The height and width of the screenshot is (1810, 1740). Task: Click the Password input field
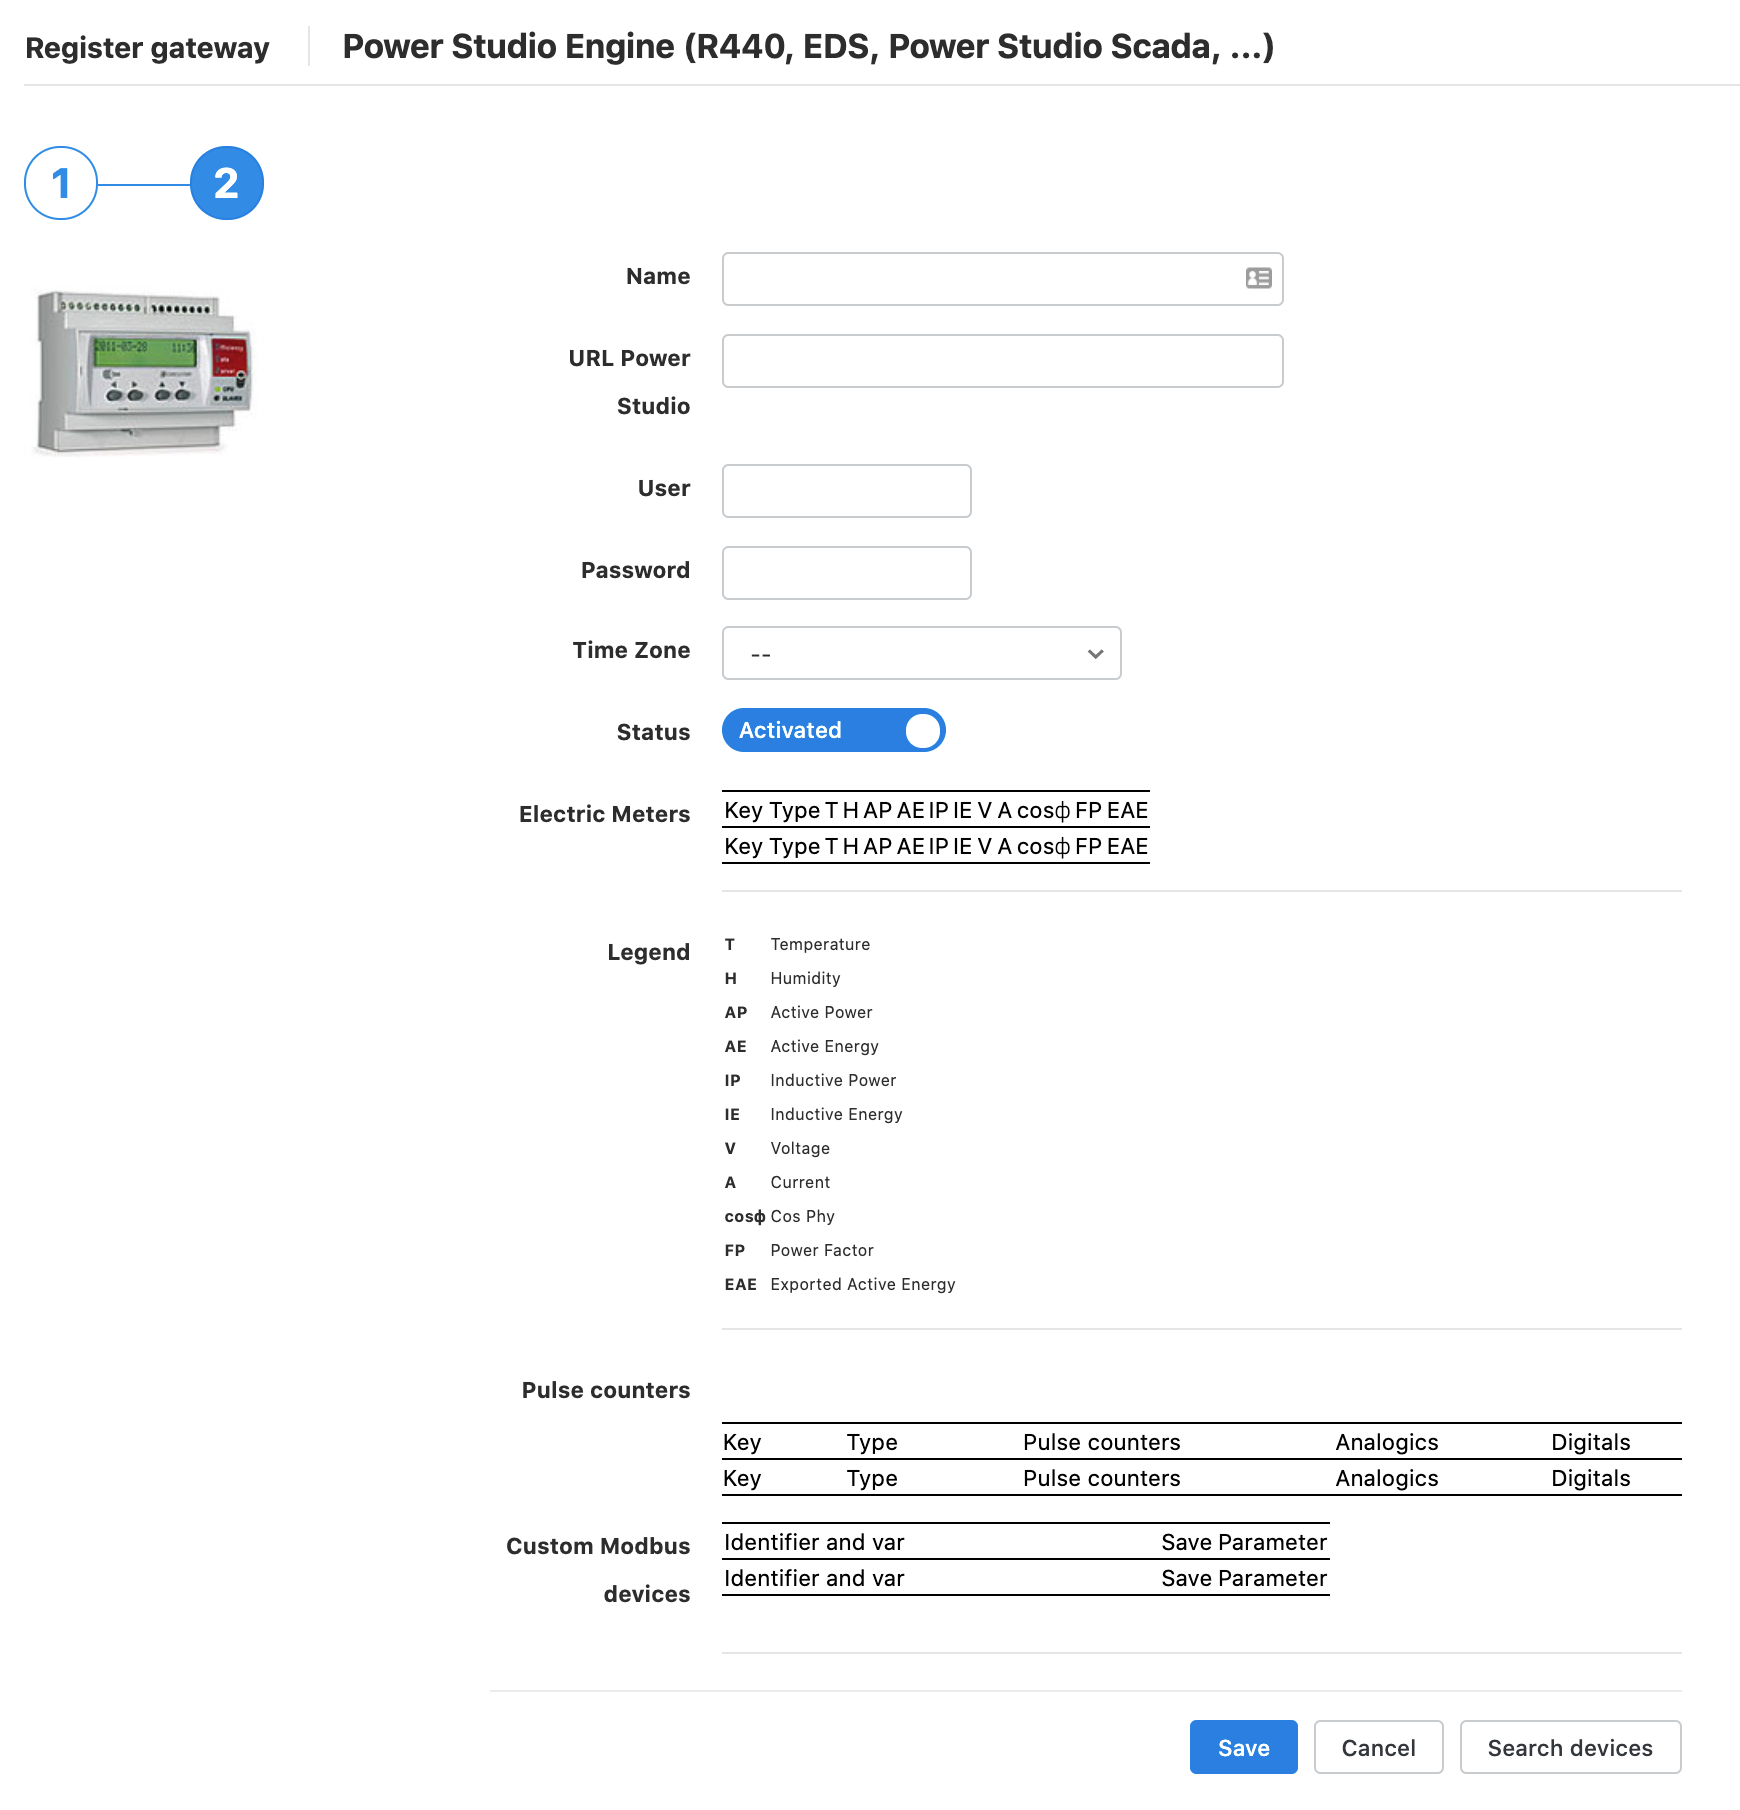[846, 573]
